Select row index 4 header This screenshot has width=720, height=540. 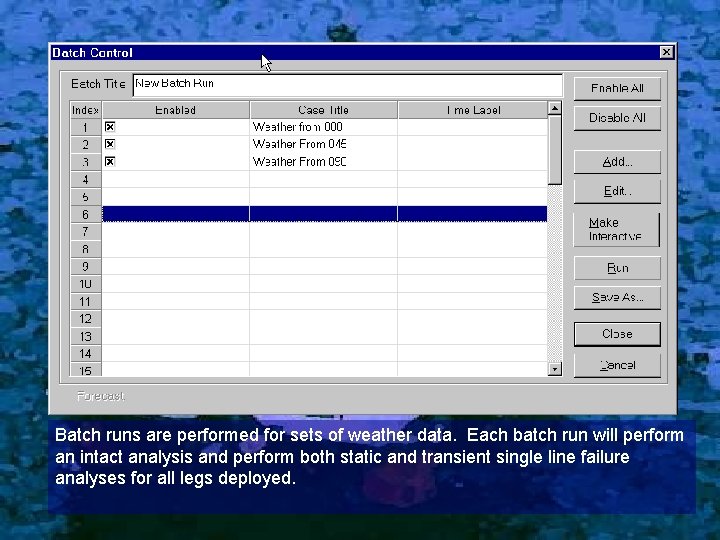[x=85, y=180]
